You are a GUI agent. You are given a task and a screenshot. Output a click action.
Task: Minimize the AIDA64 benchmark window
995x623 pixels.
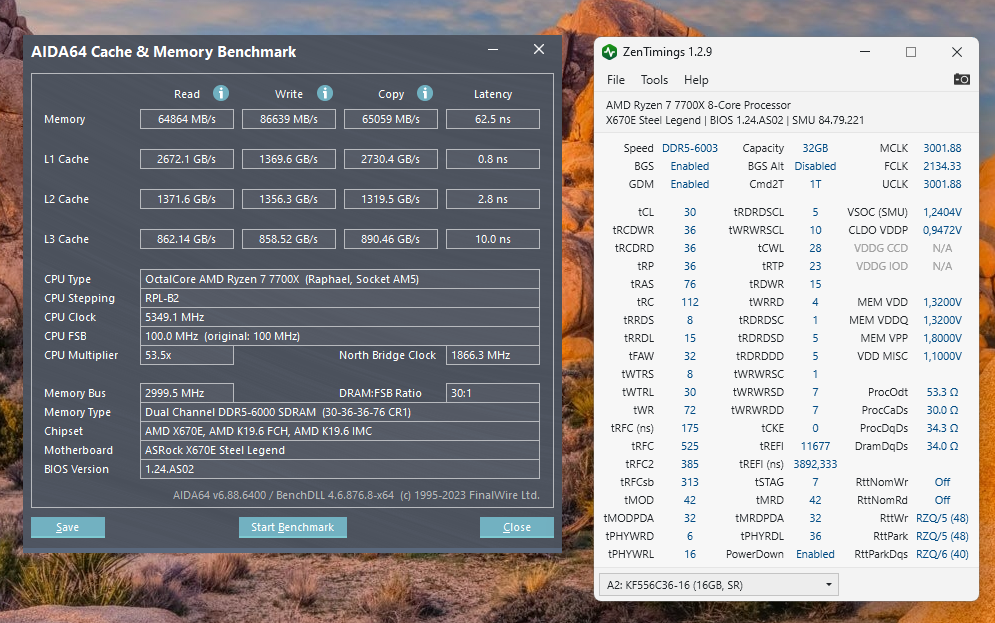493,49
